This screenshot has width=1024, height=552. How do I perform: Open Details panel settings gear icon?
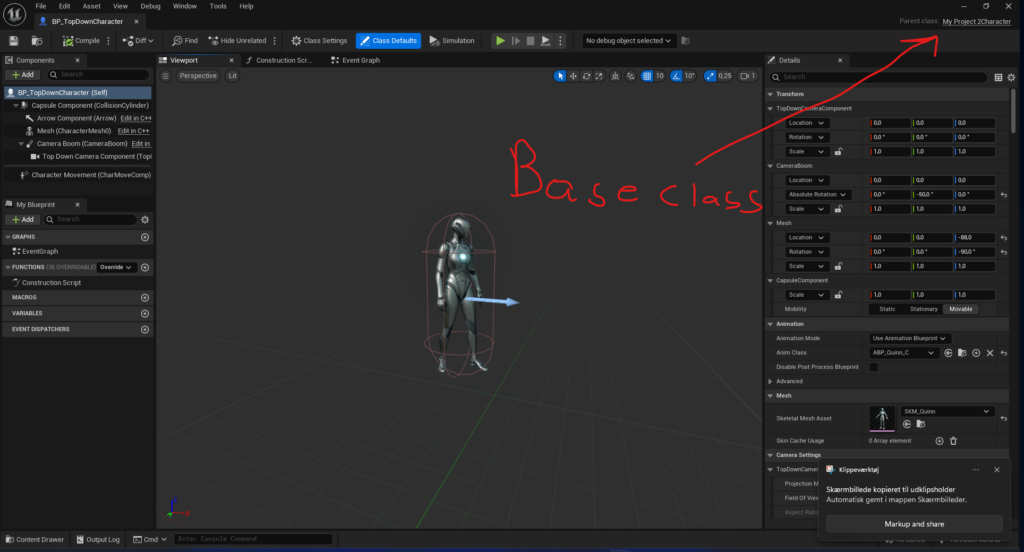1013,76
